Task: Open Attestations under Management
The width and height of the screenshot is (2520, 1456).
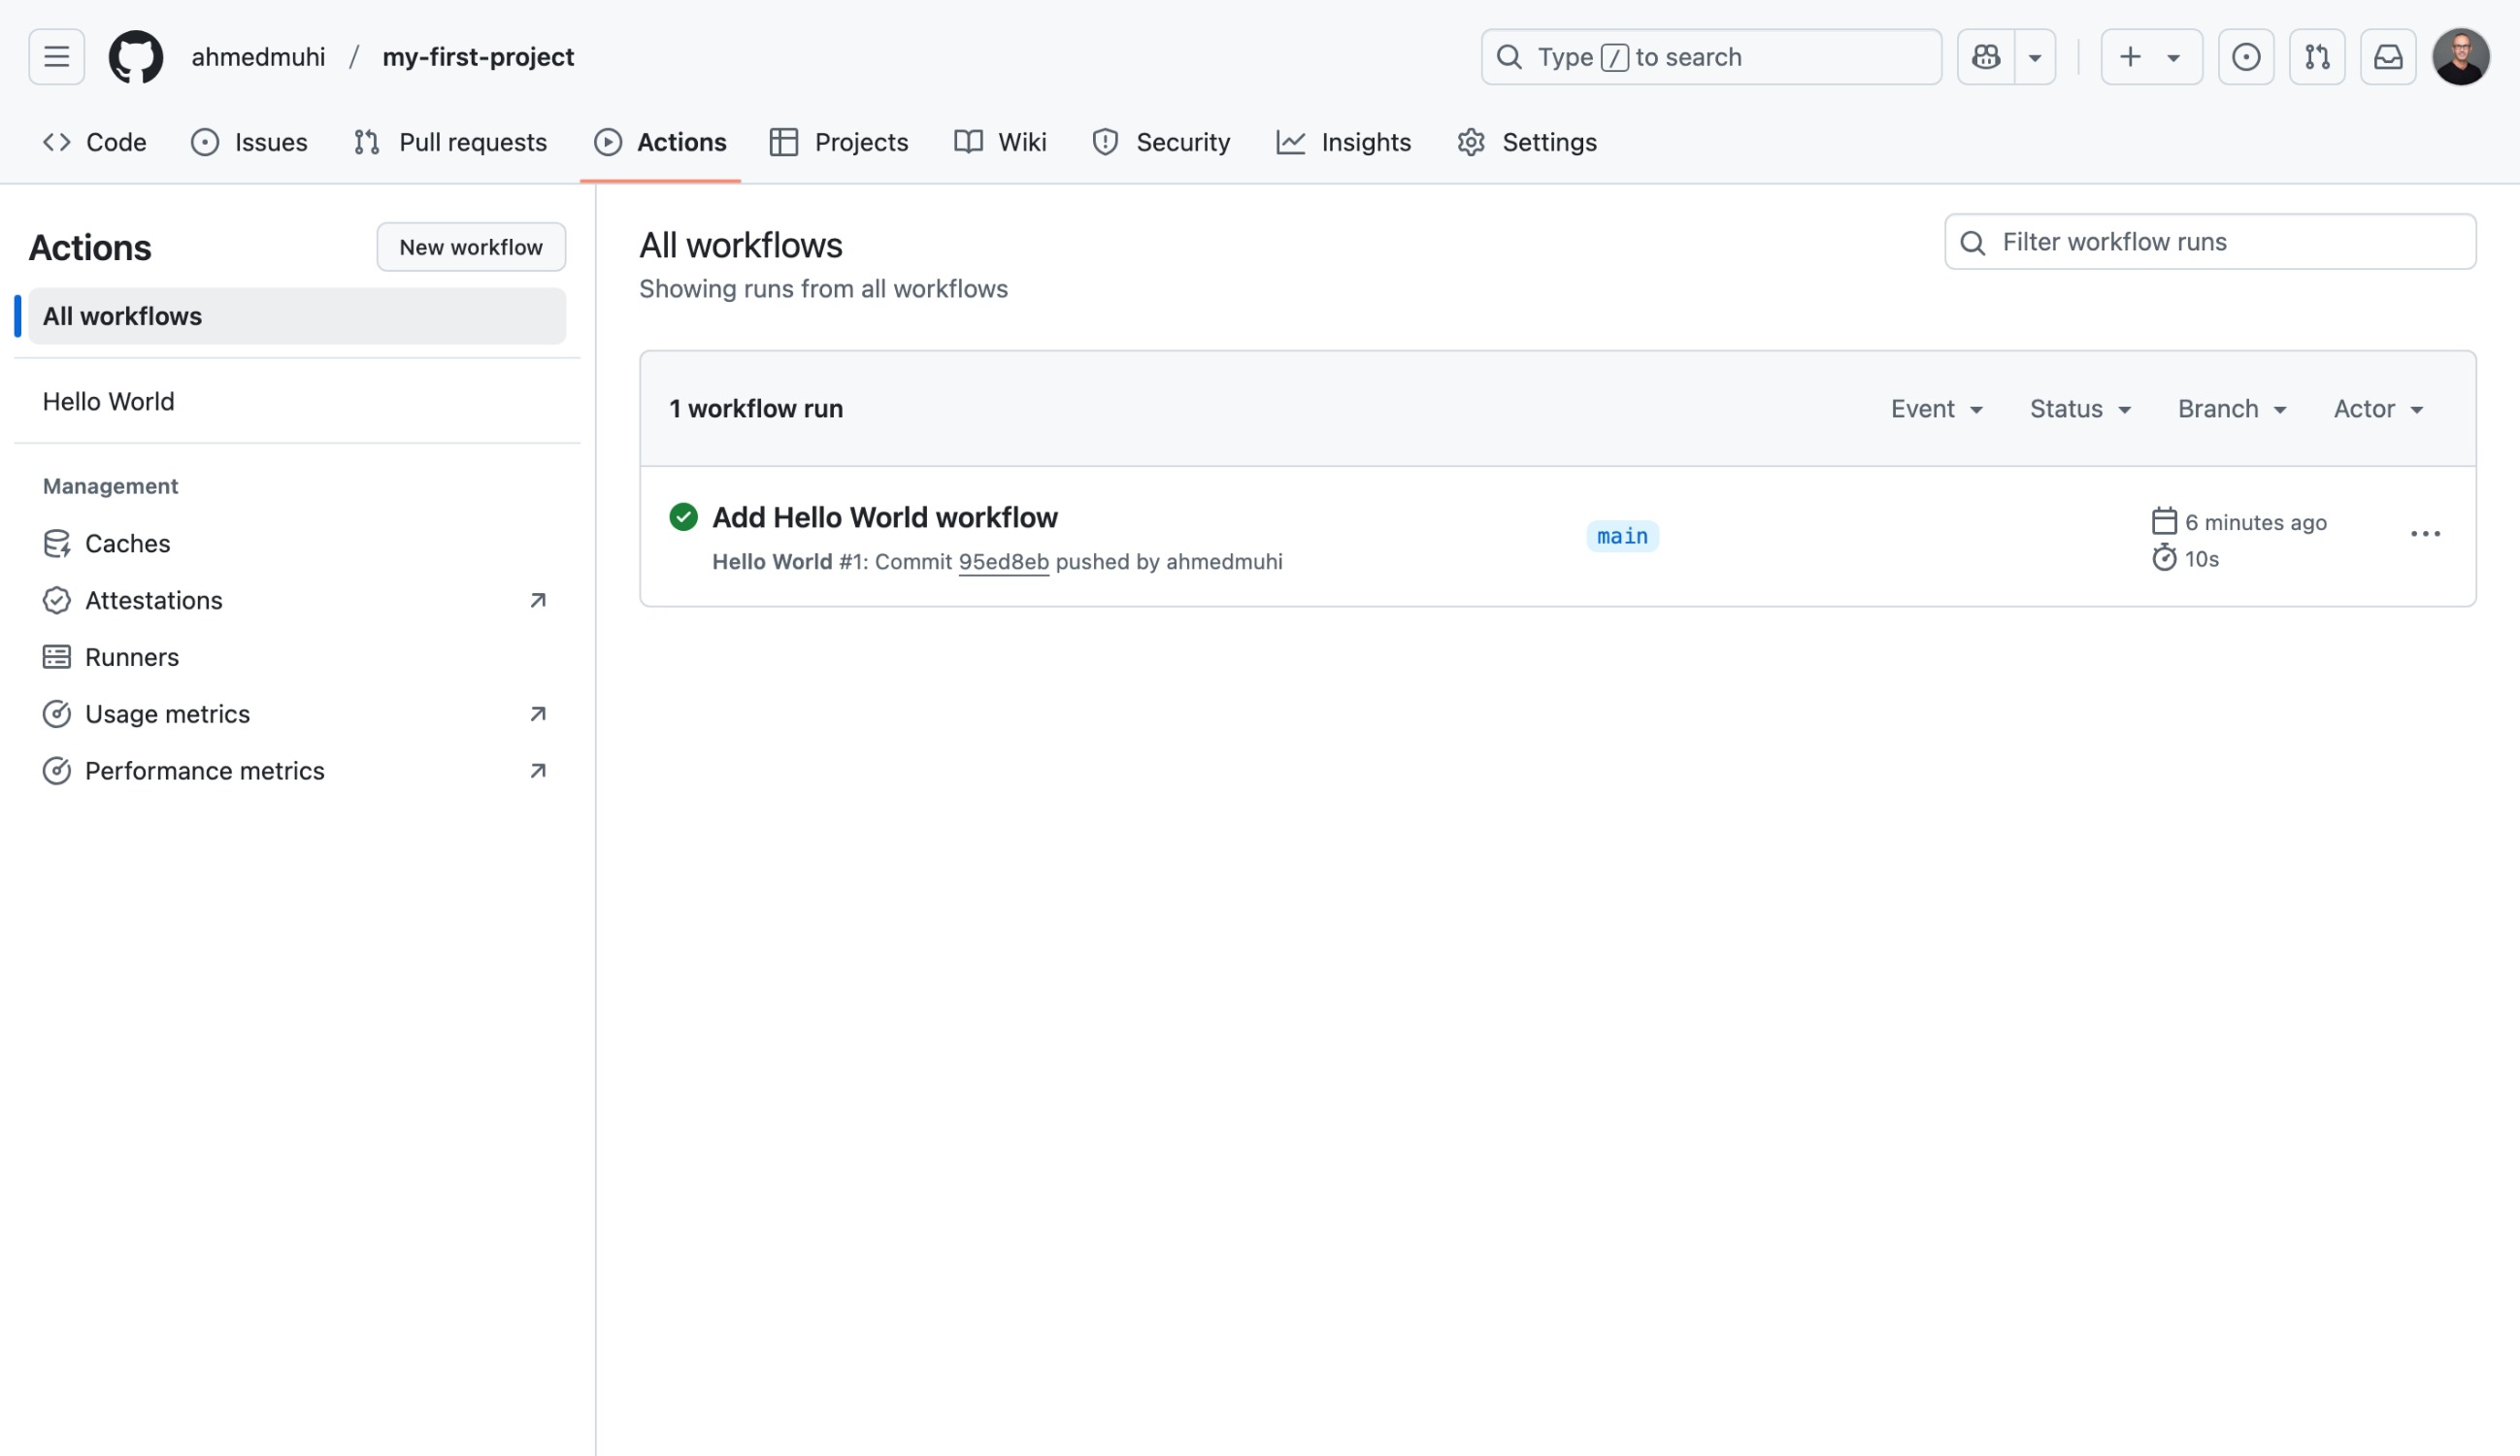Action: pos(297,600)
